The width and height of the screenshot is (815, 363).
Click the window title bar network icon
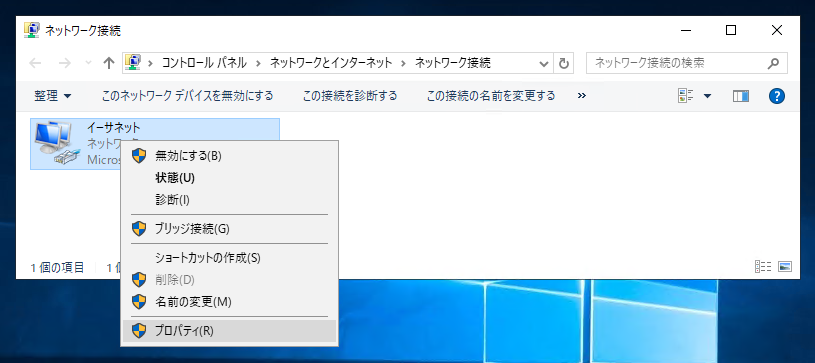click(x=31, y=30)
